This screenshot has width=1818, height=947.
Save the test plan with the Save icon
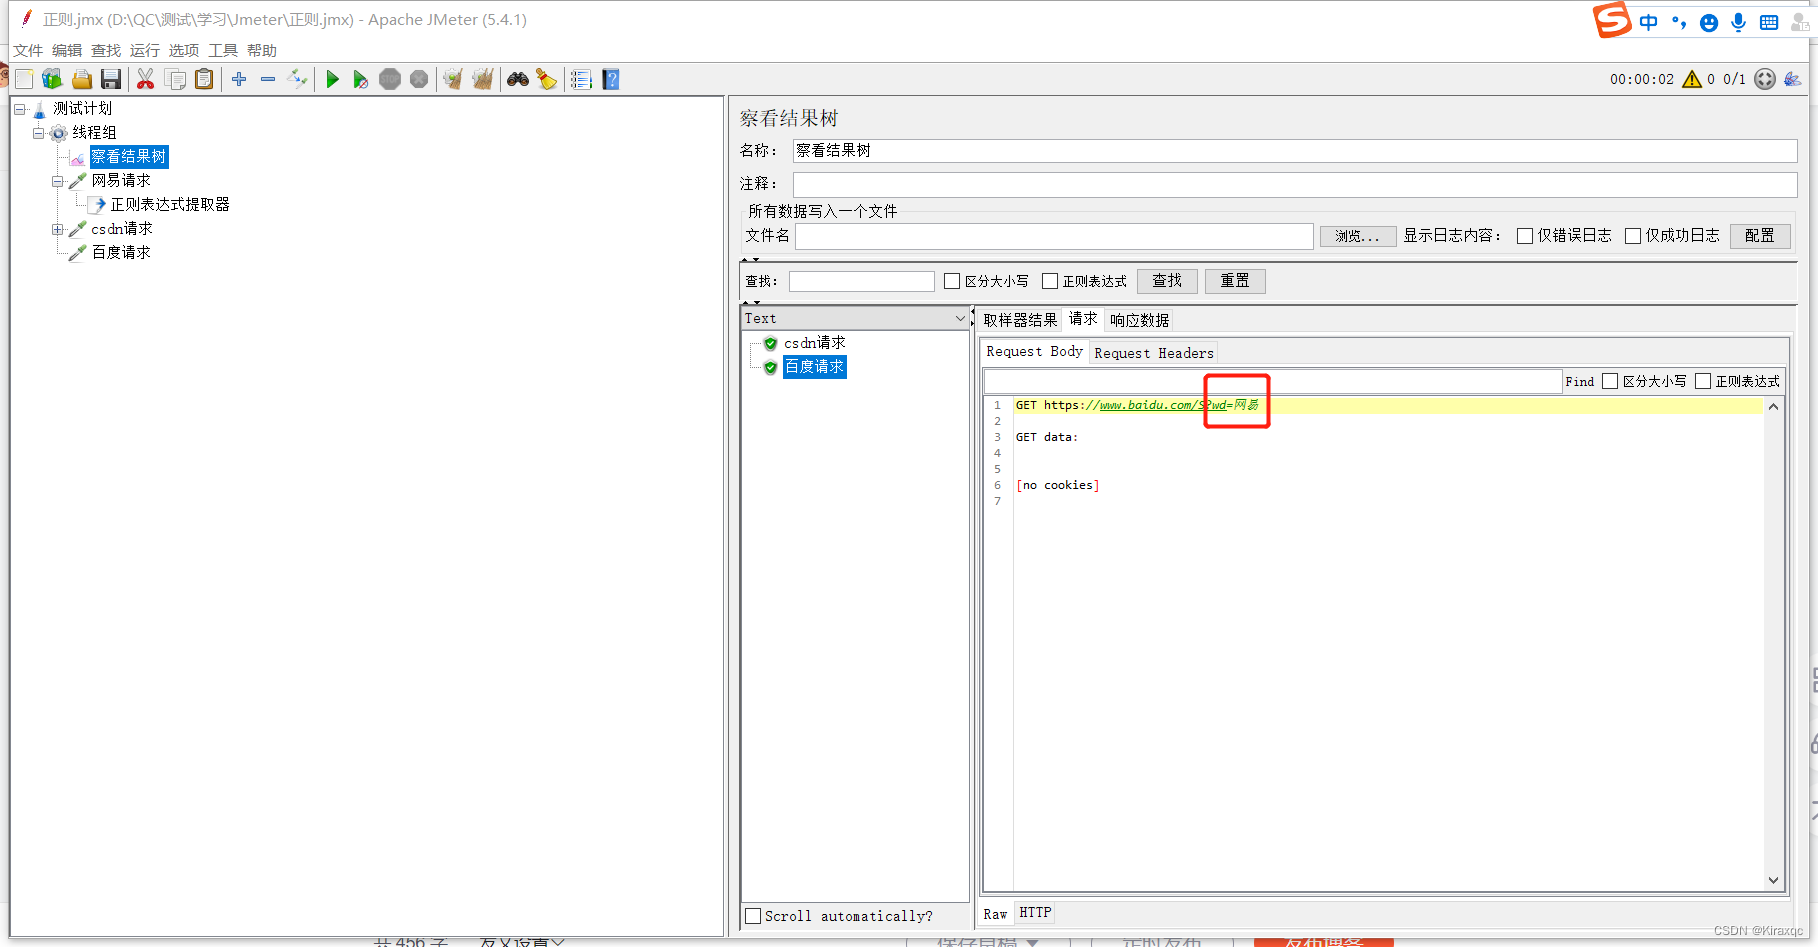coord(111,79)
